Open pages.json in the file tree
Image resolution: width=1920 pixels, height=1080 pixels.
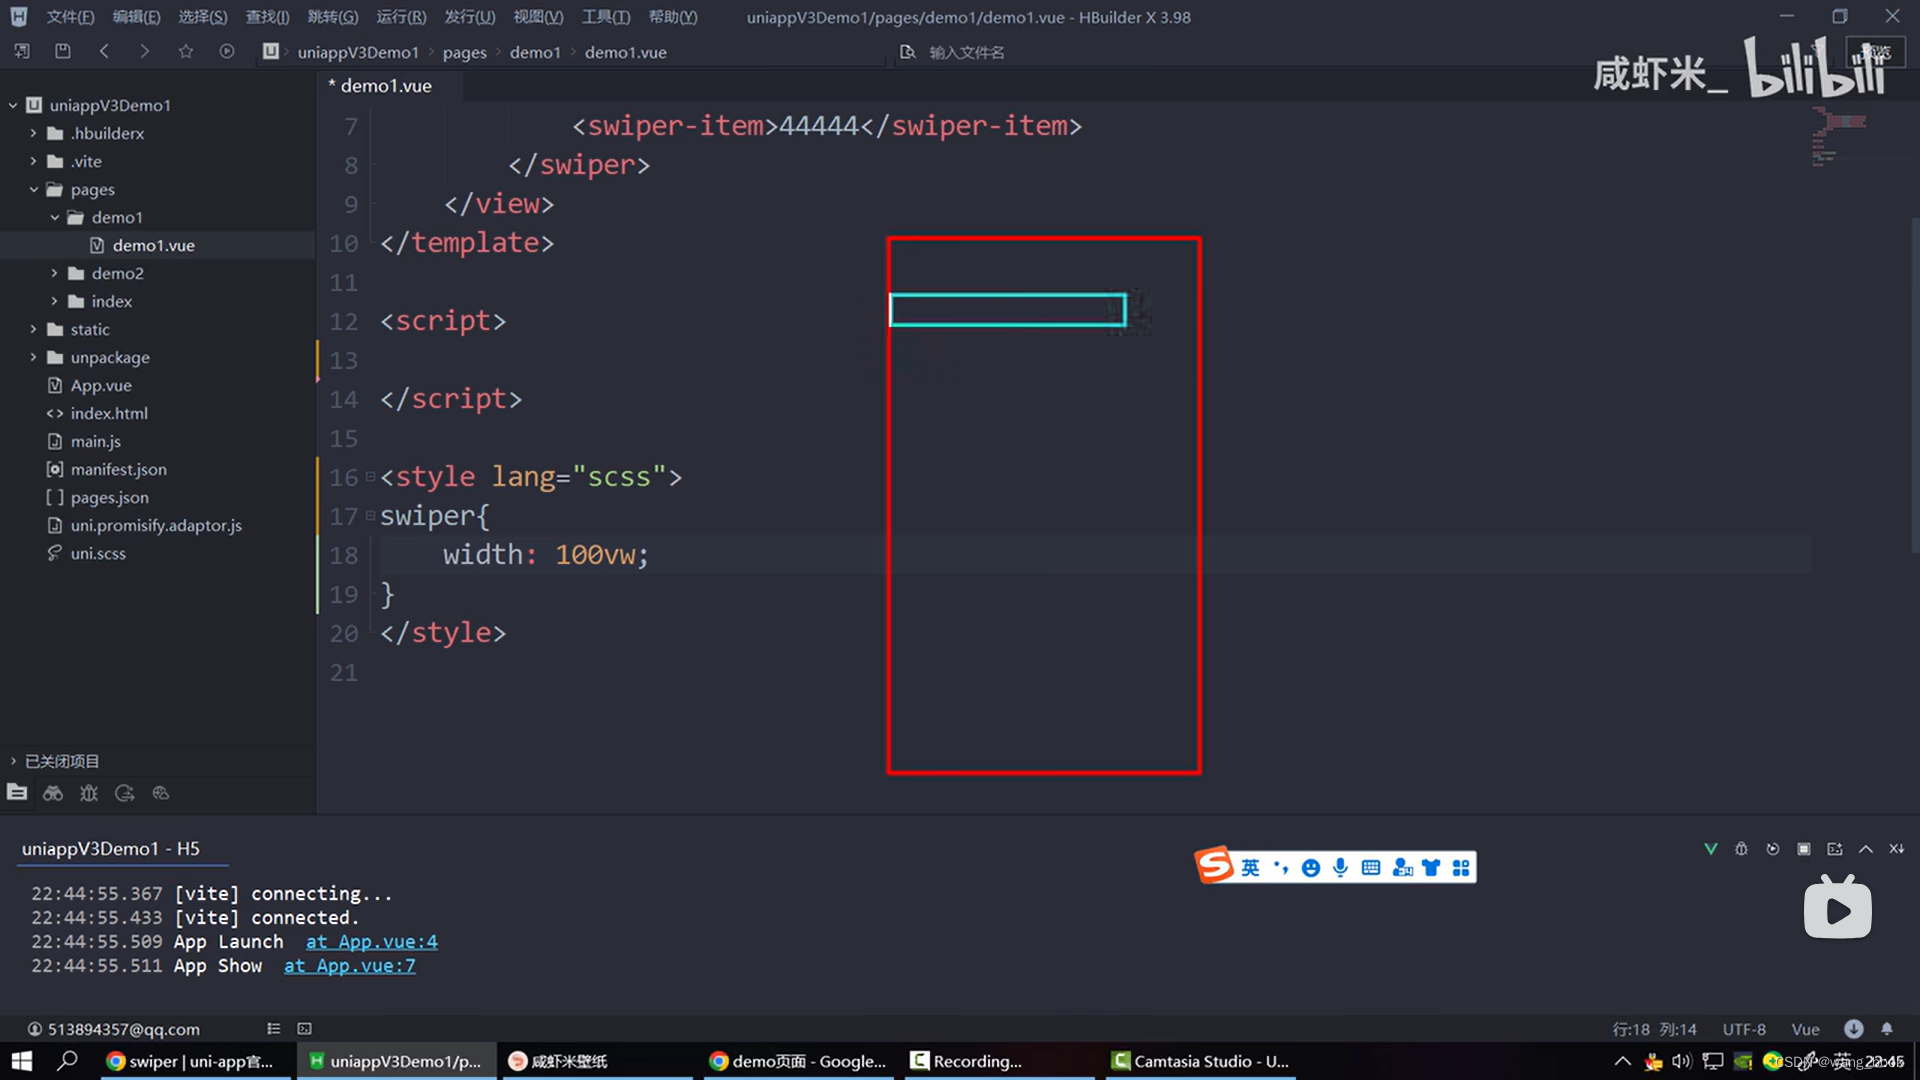pos(109,497)
